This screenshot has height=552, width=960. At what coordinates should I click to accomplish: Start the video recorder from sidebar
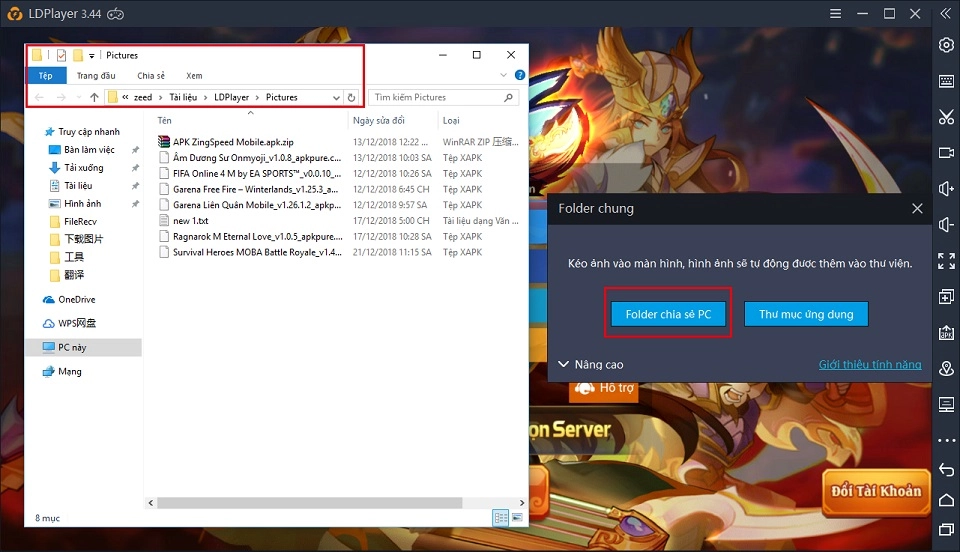946,153
